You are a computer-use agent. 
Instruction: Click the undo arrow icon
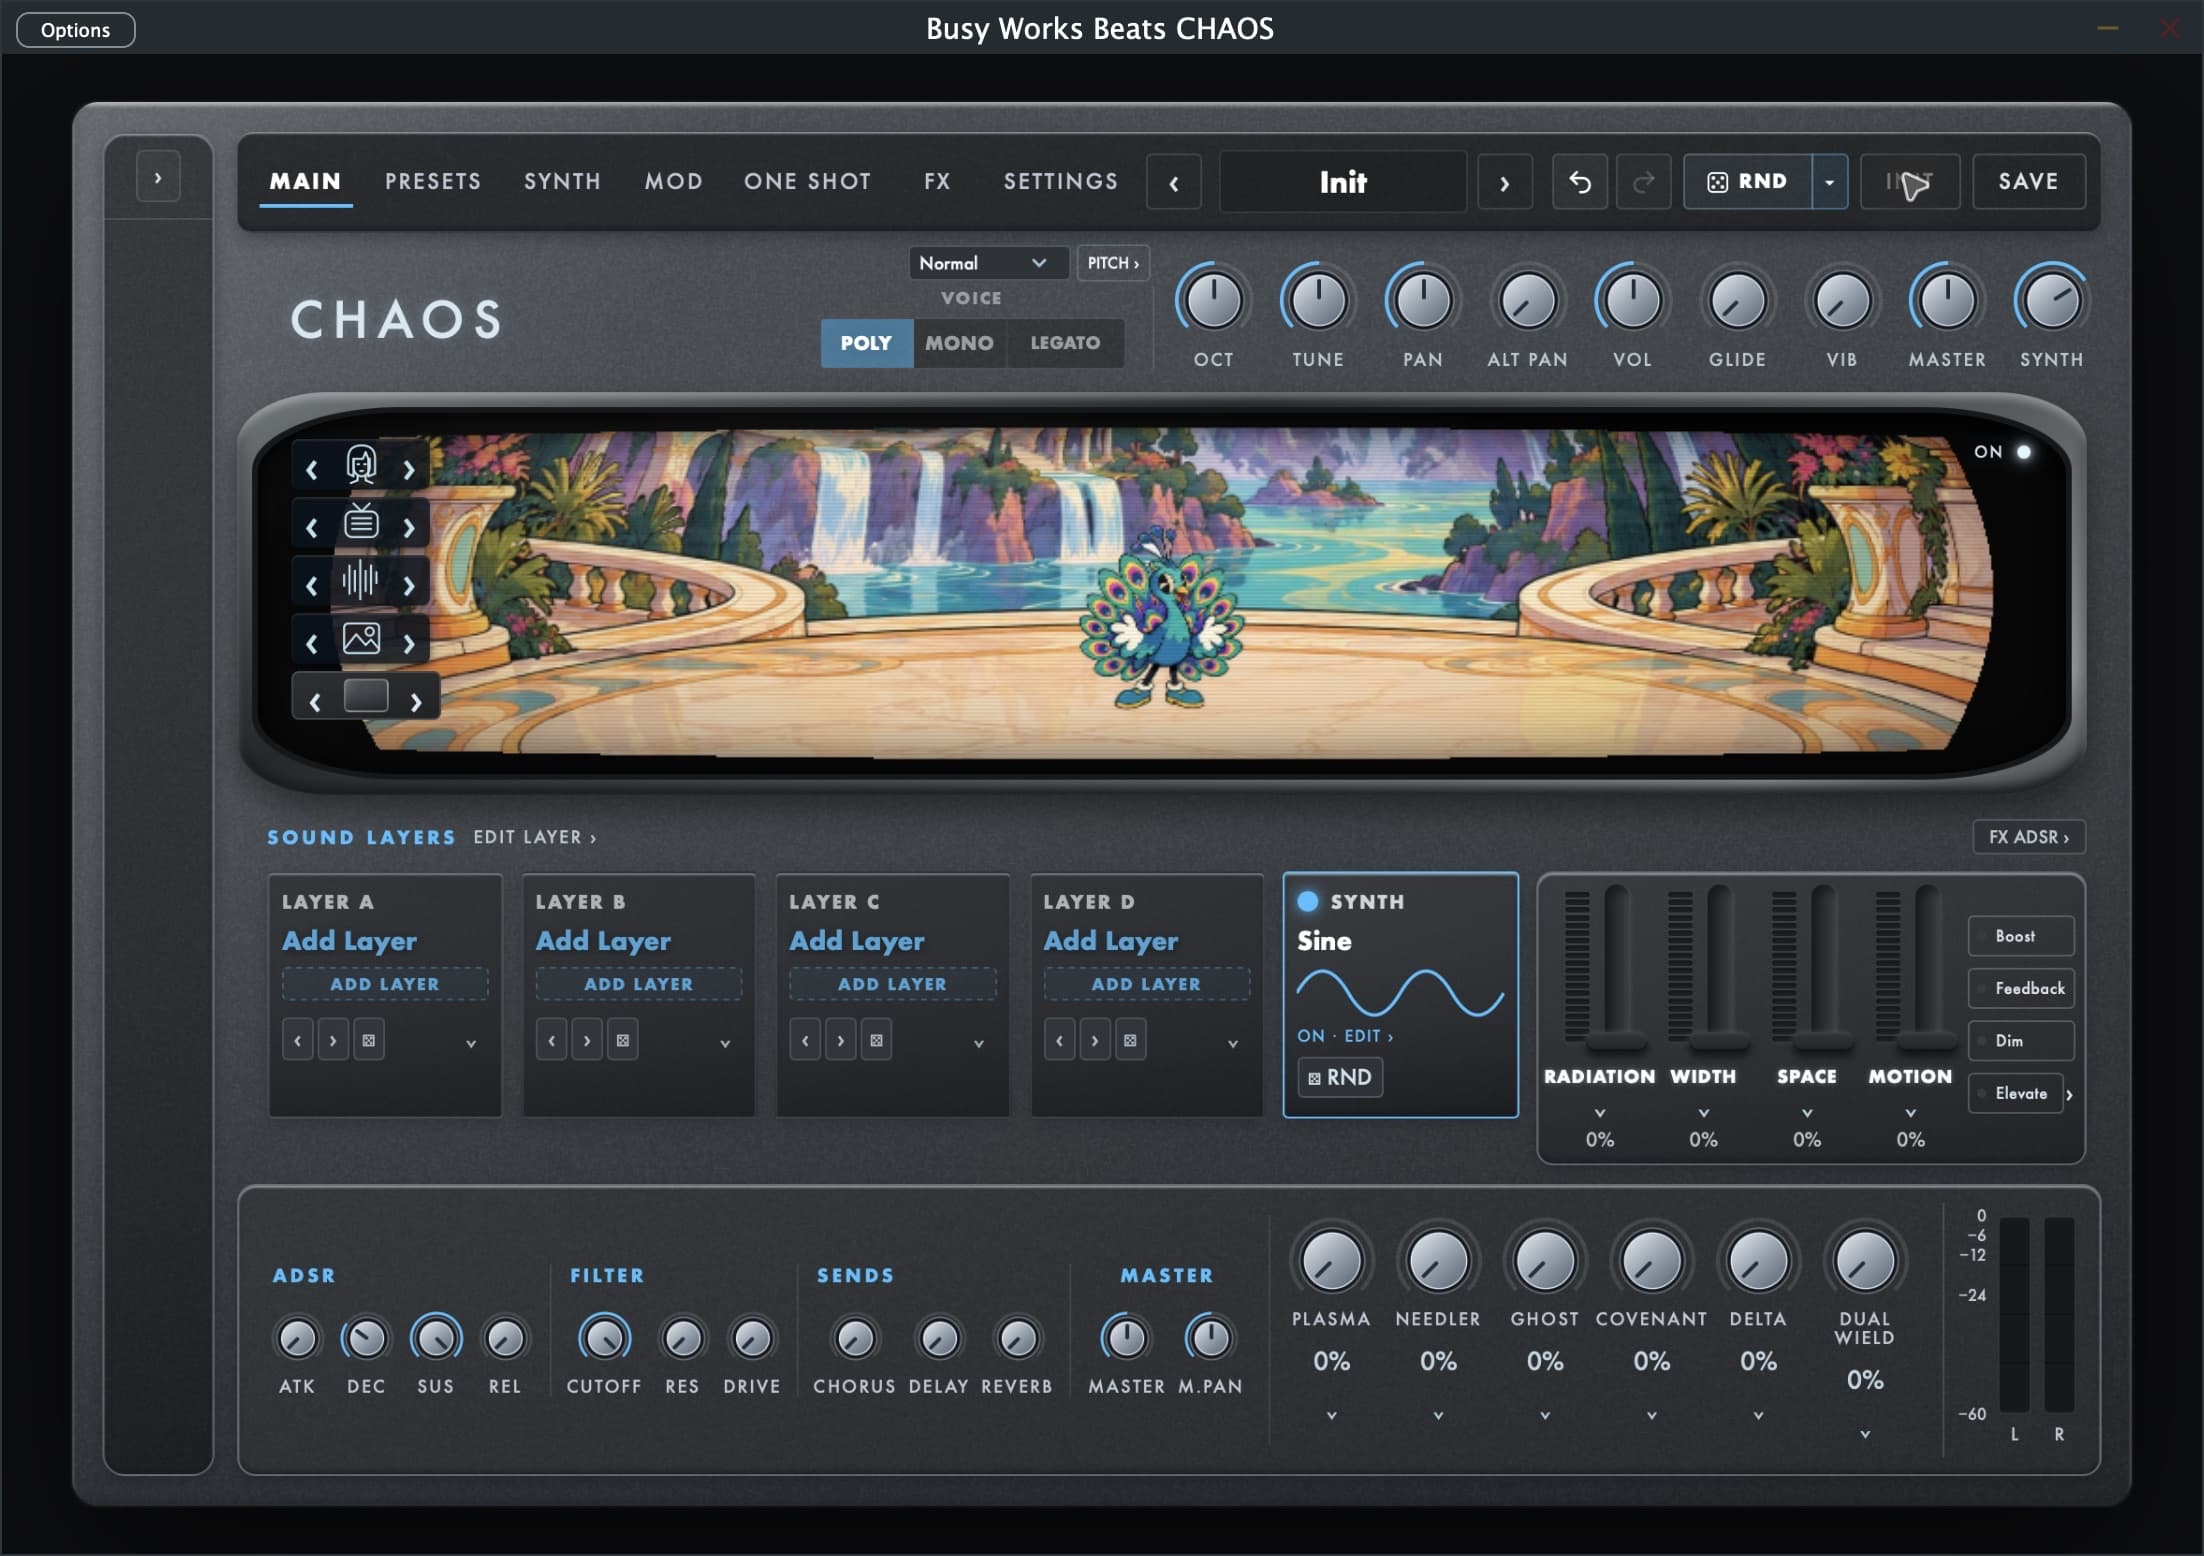coord(1579,182)
